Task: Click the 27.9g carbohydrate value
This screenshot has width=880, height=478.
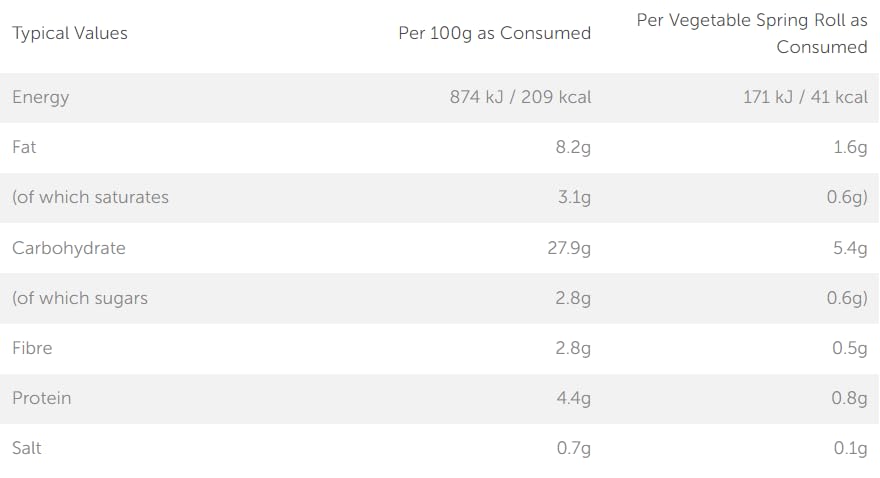Action: [569, 248]
